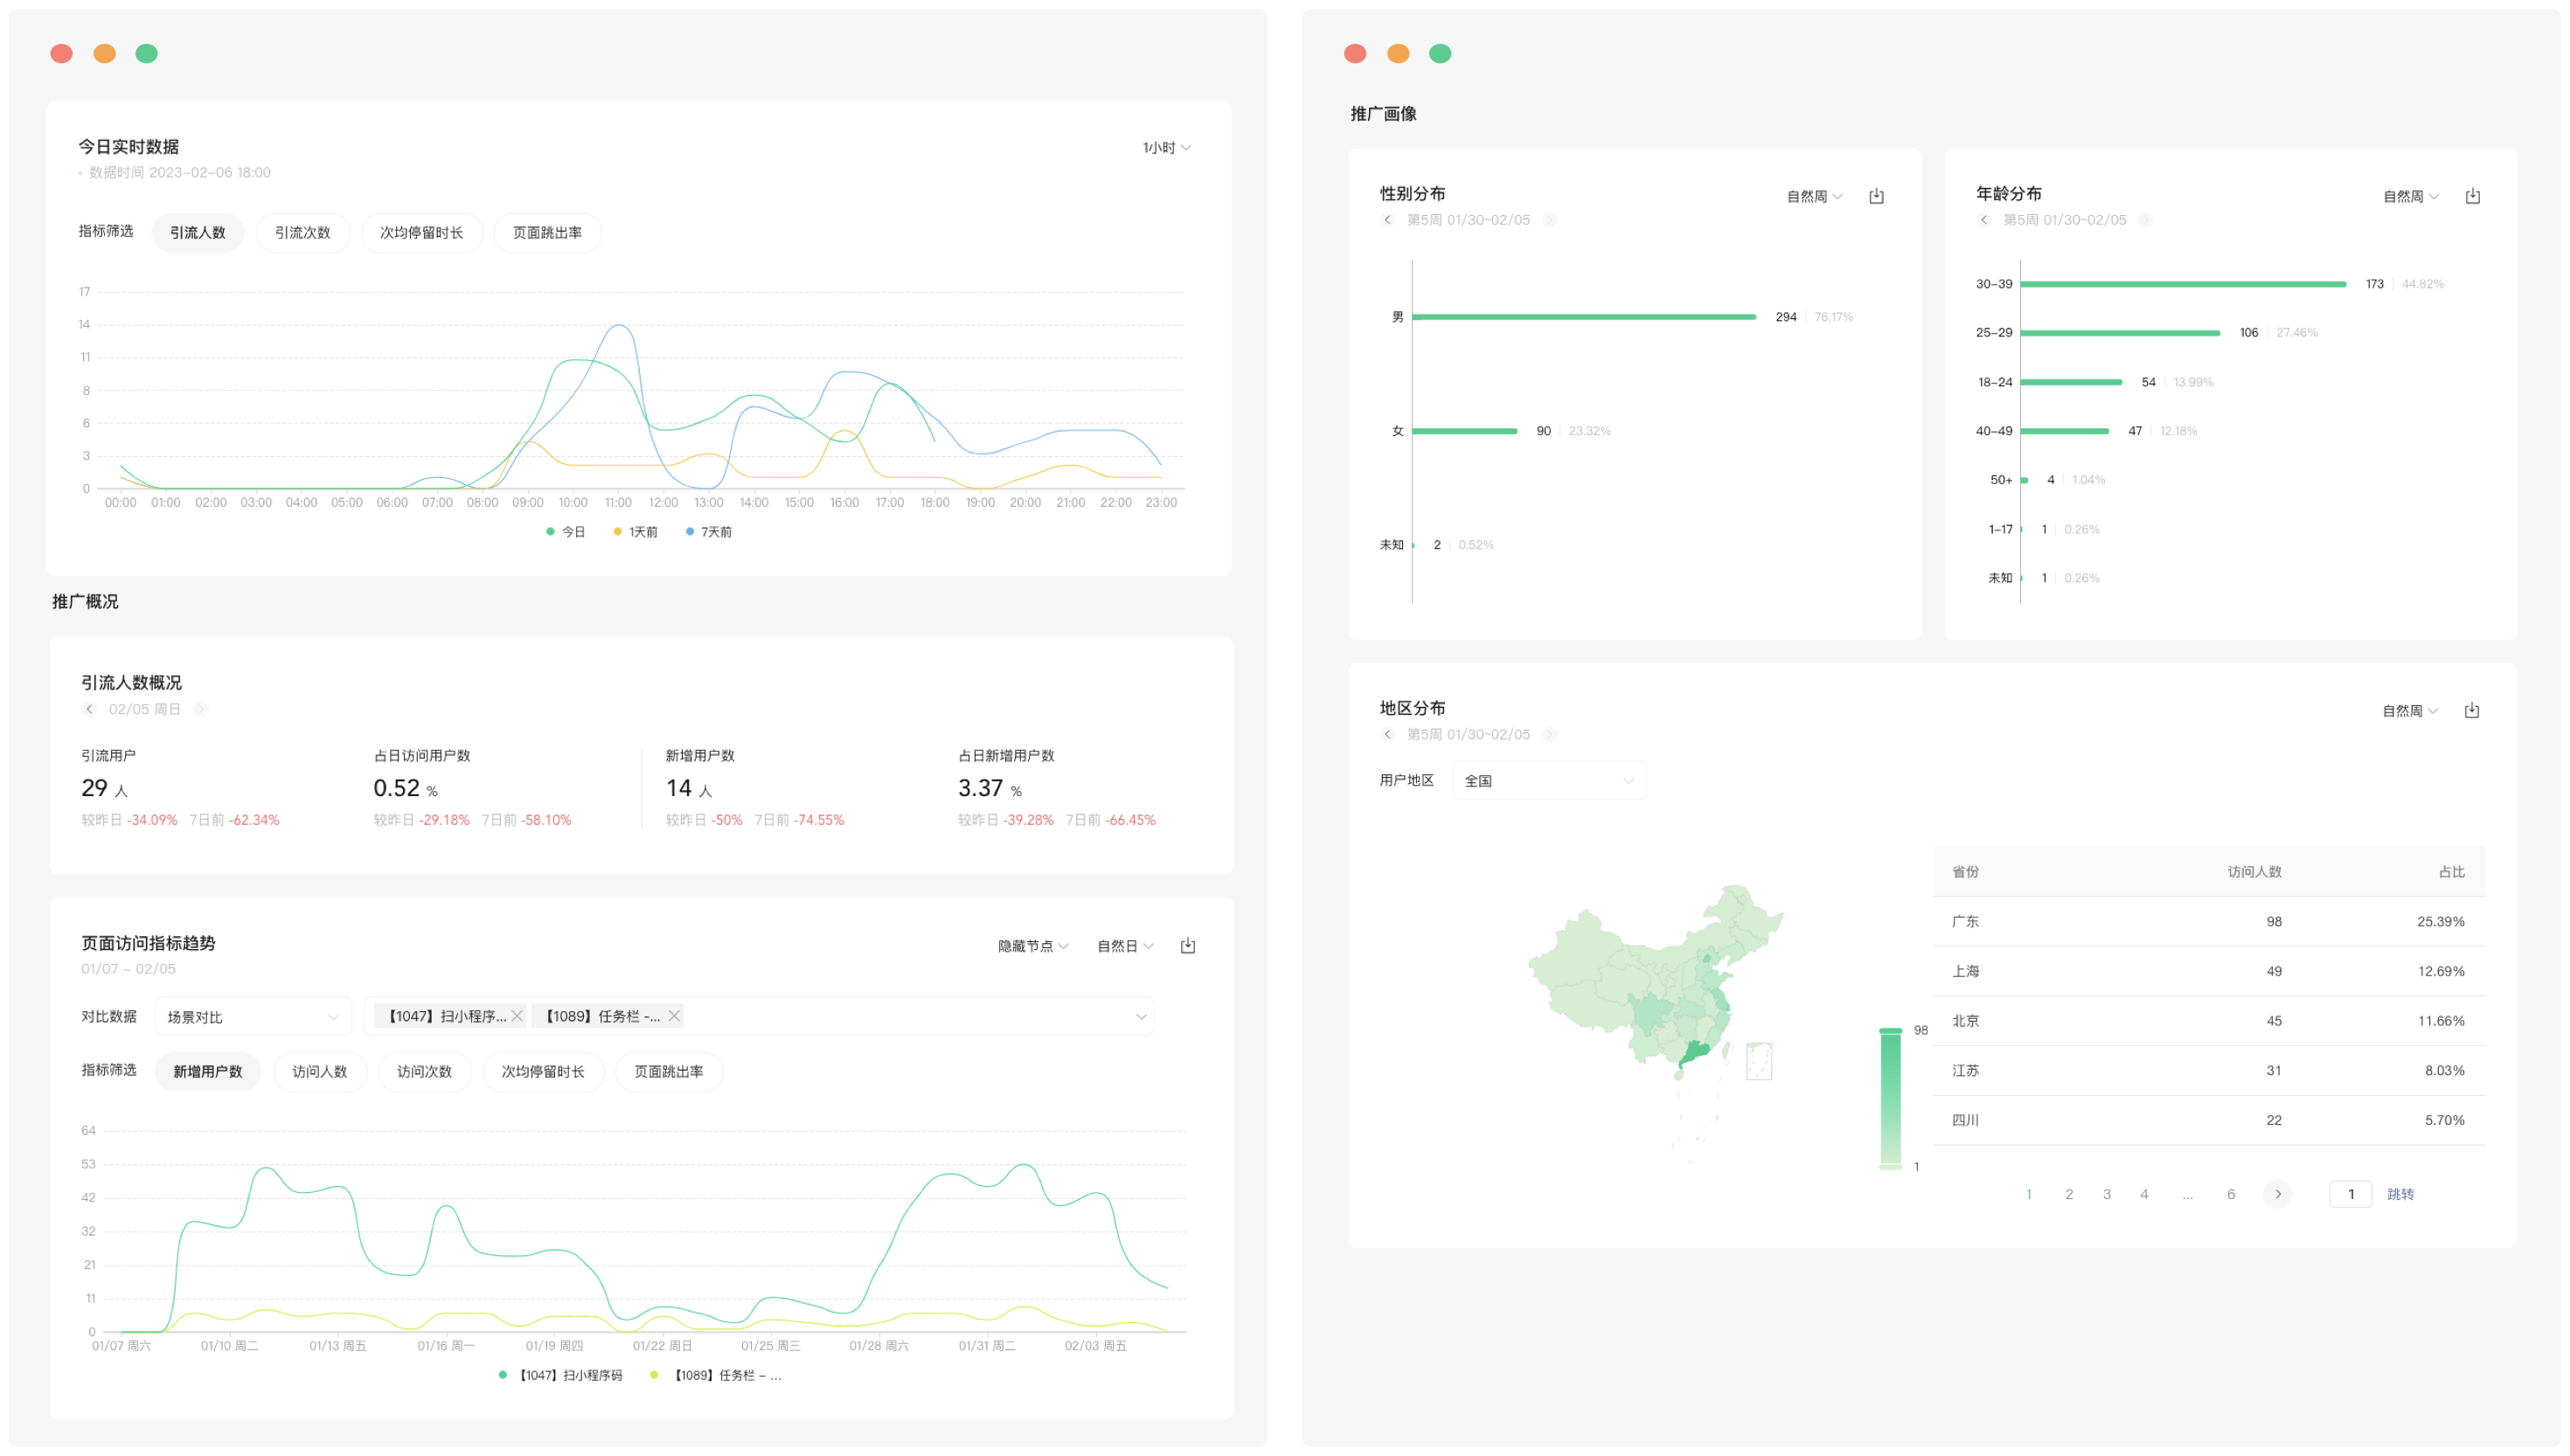Select the 引流次数 metric filter
Screen dimensions: 2570x1456
pyautogui.click(x=302, y=233)
